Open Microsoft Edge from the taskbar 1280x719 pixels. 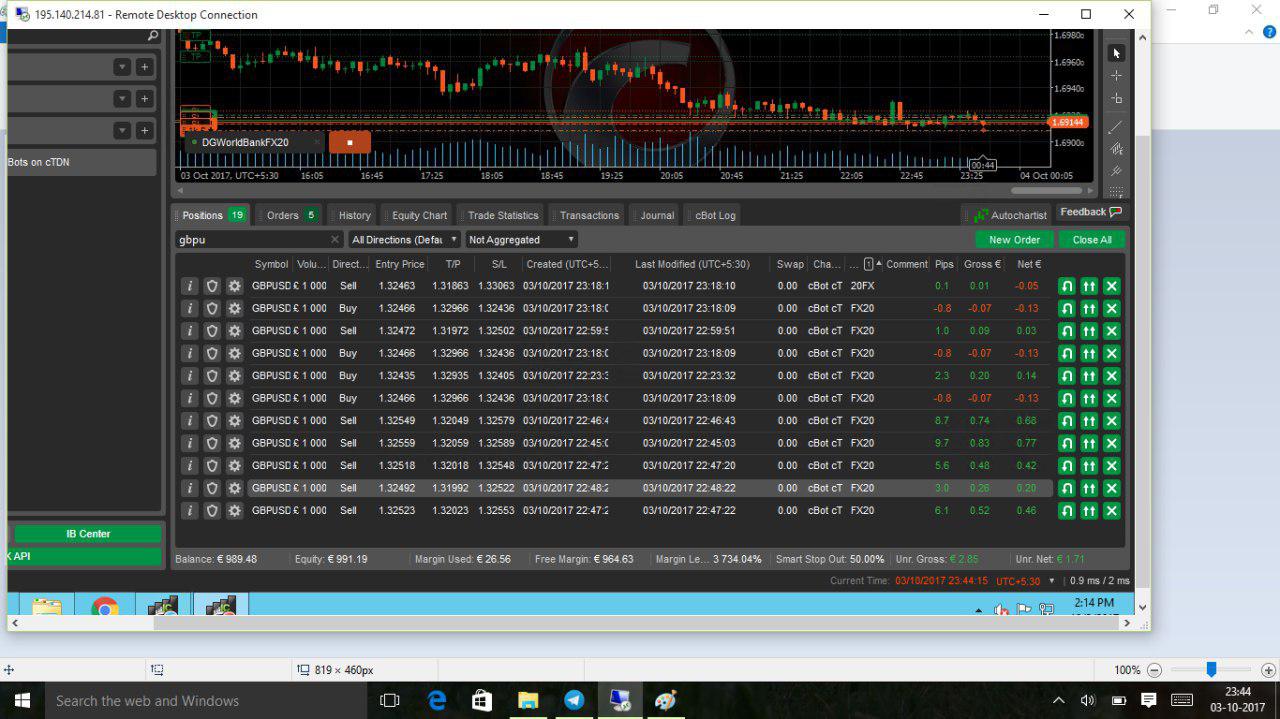tap(437, 701)
